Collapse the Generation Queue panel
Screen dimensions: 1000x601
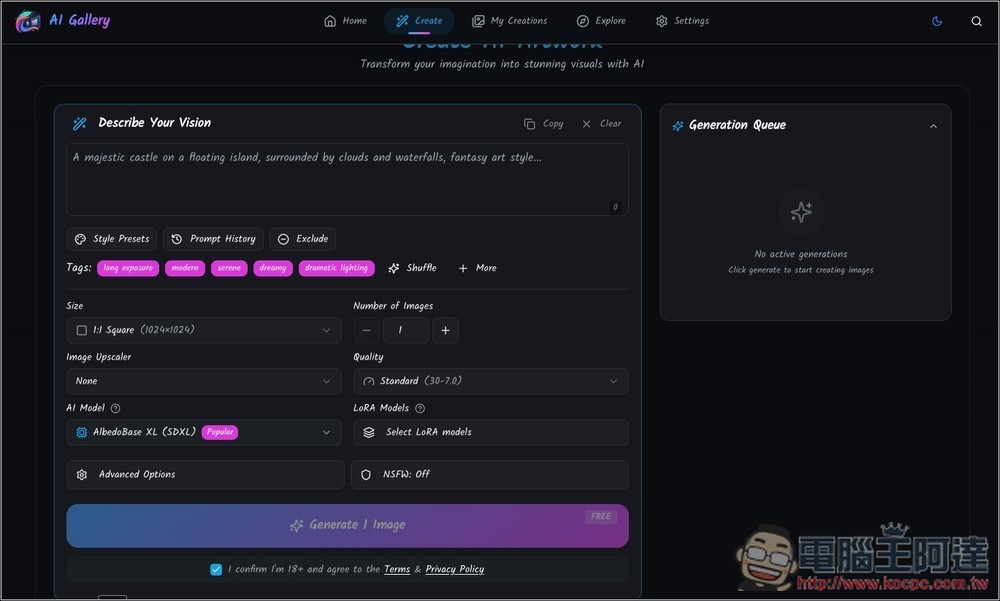[x=933, y=126]
